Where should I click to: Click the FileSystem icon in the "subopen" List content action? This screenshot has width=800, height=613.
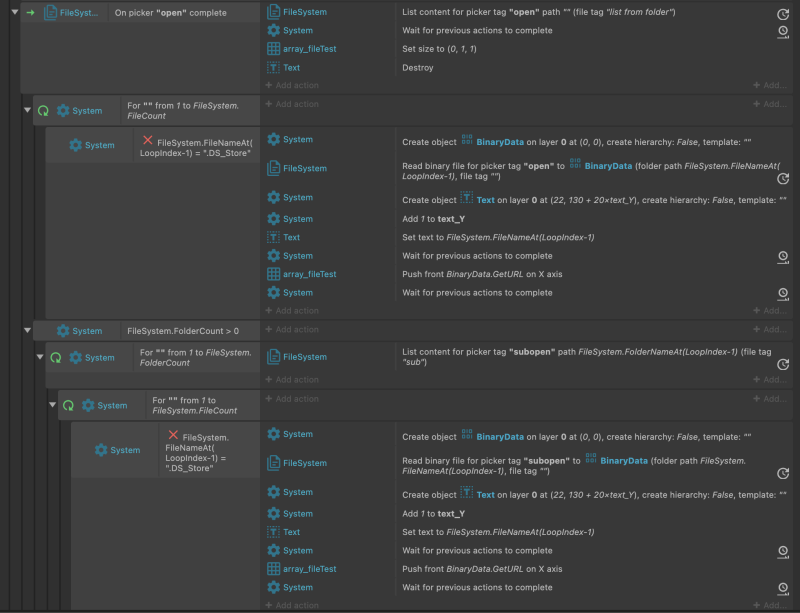(x=273, y=357)
